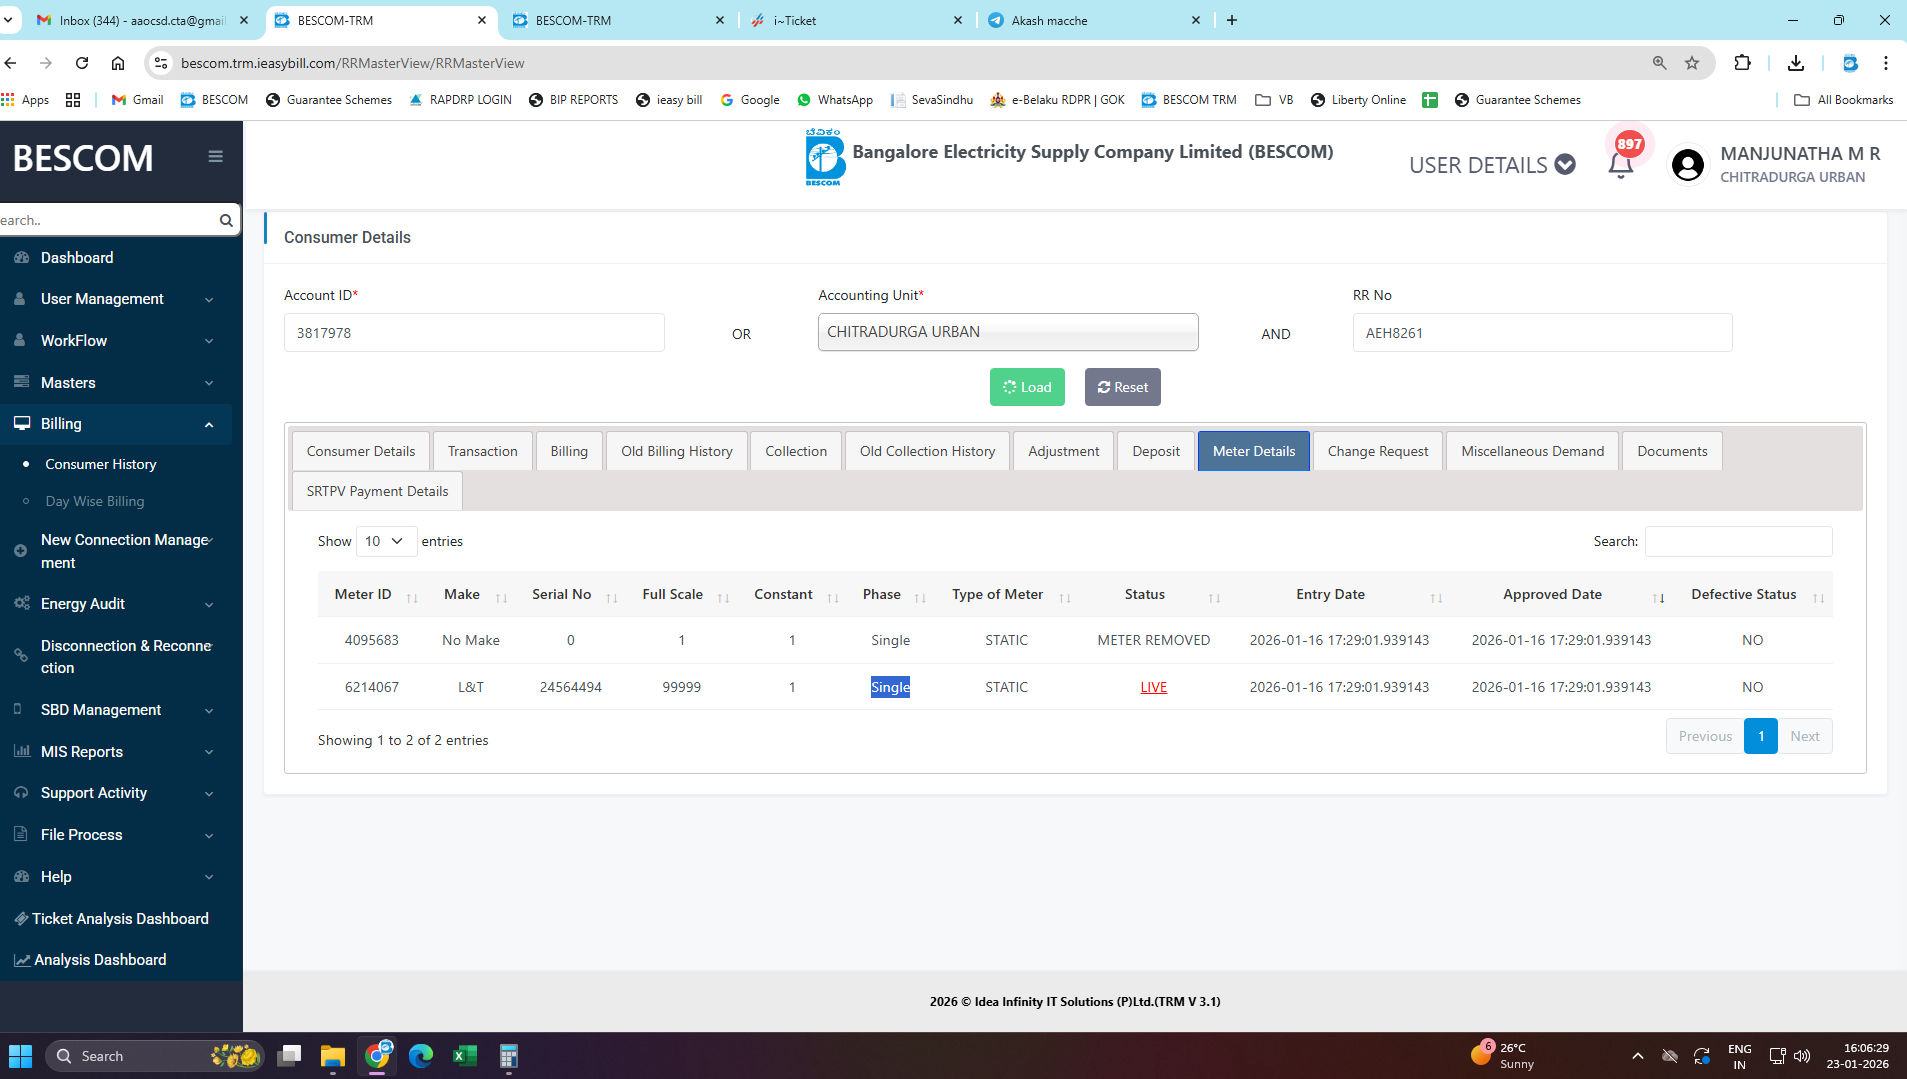Click the Reset button

pos(1122,387)
